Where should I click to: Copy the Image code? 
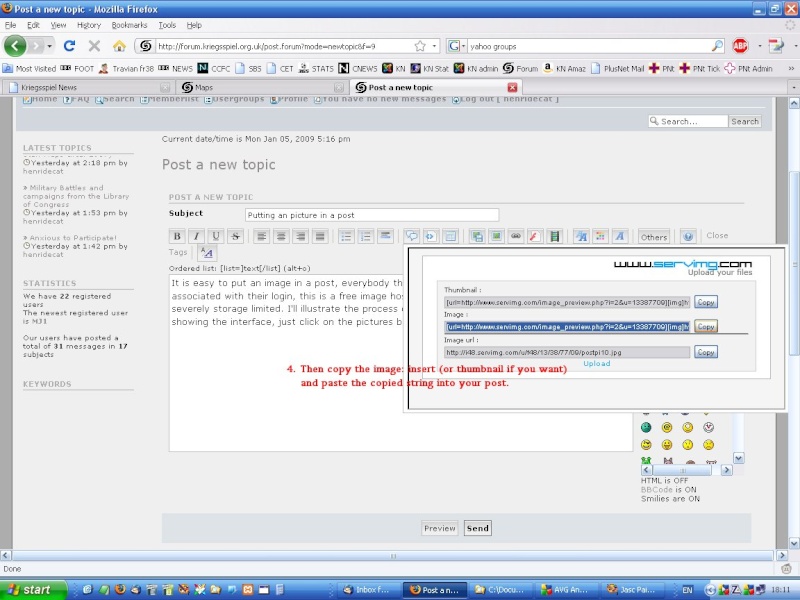(x=706, y=327)
